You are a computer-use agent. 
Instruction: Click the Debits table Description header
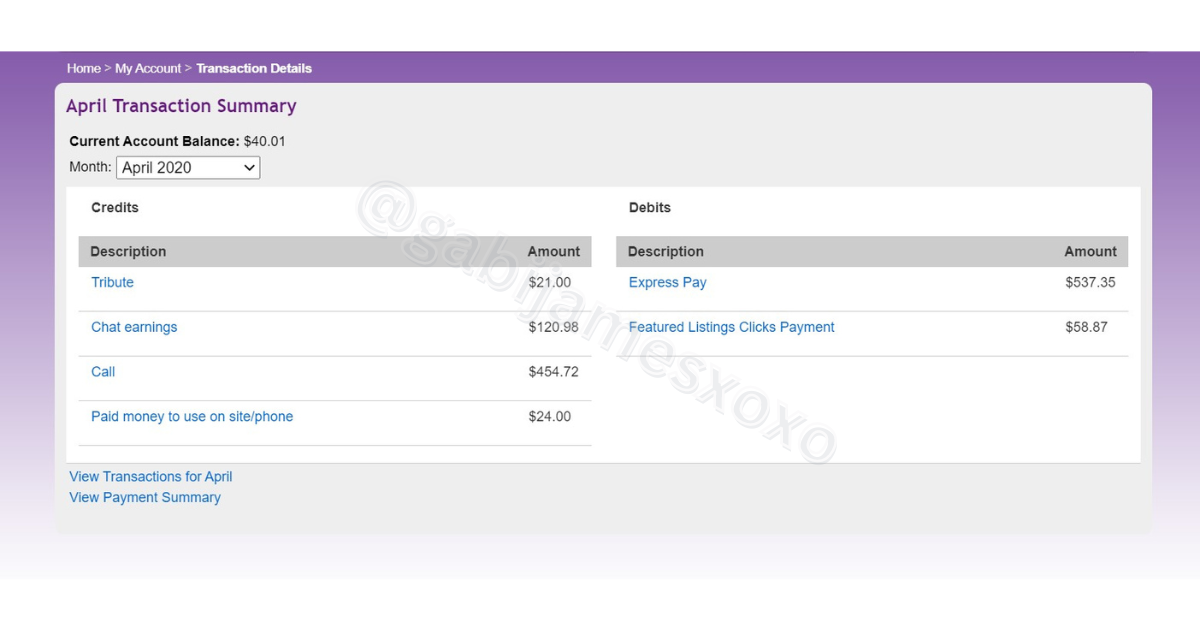click(x=666, y=252)
